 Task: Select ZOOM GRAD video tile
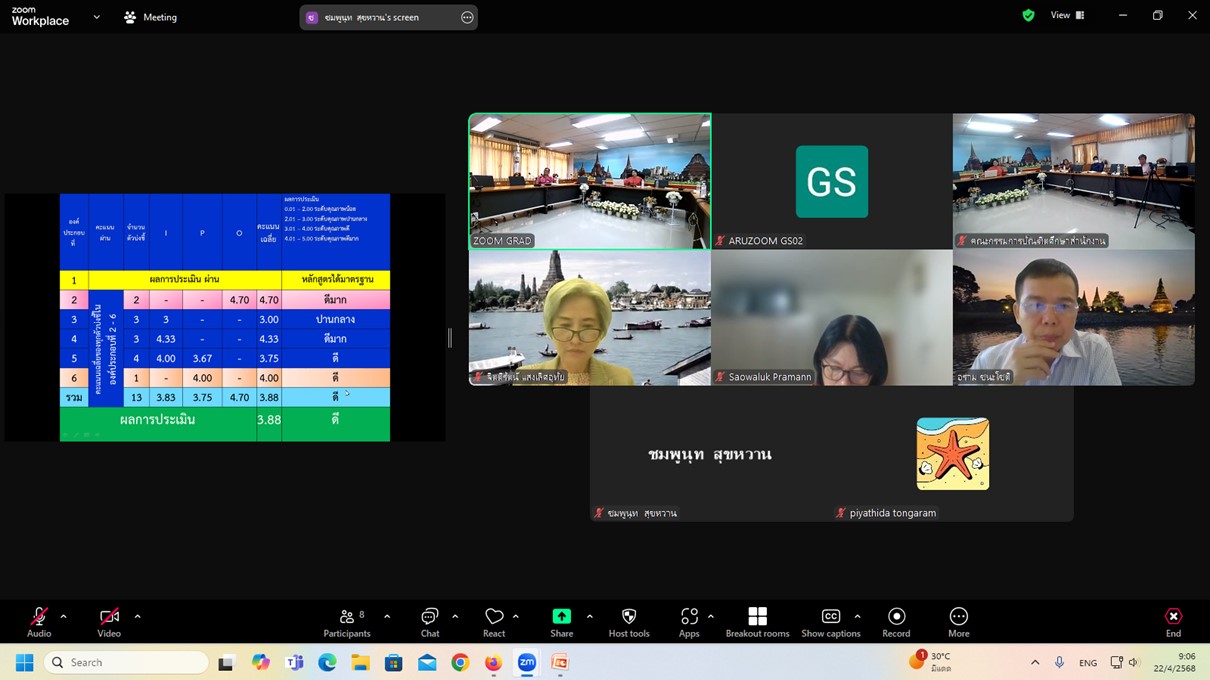tap(590, 181)
